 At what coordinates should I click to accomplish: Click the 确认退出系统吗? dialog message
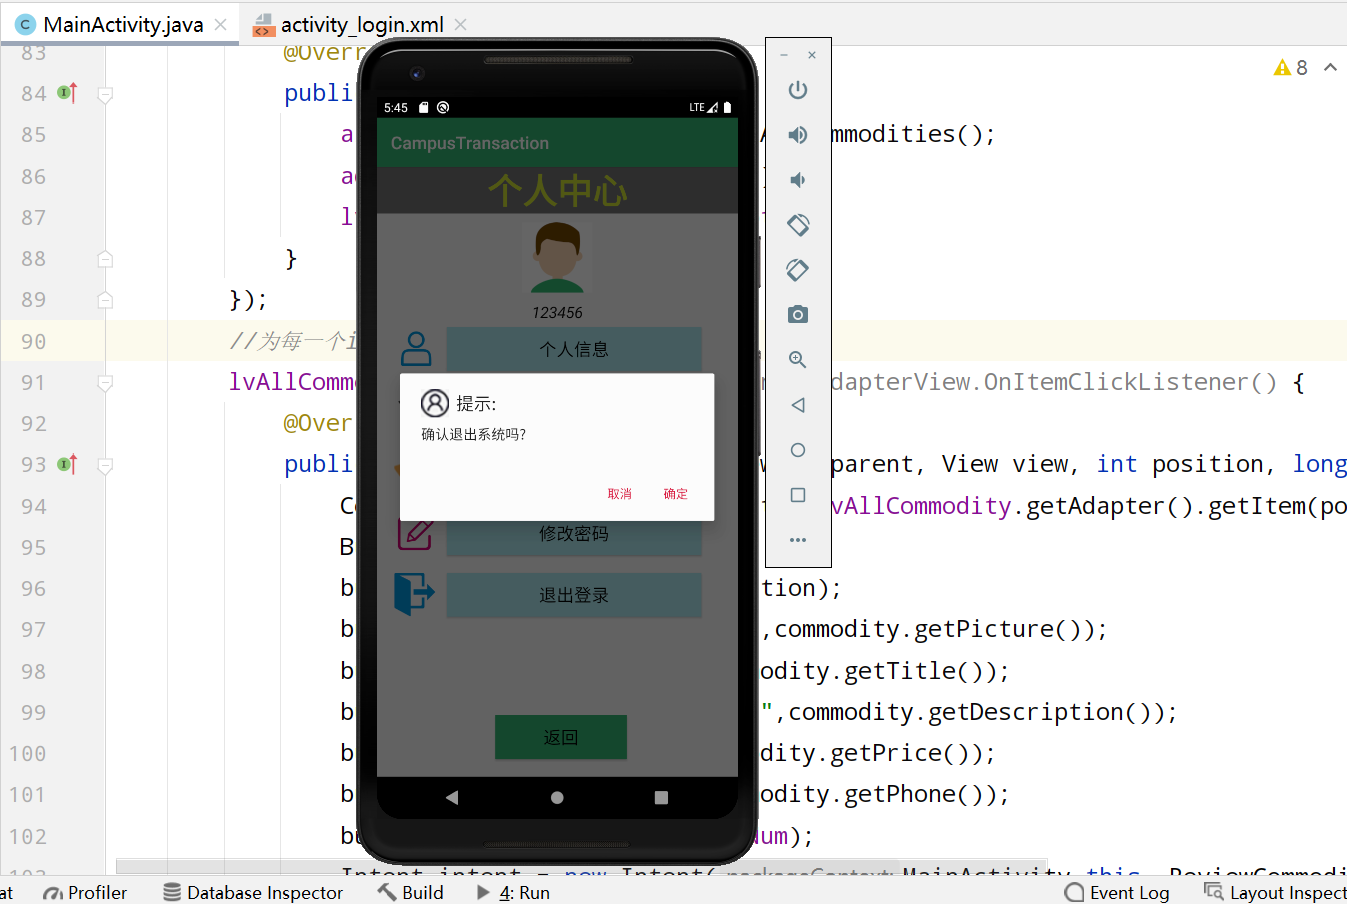point(474,434)
